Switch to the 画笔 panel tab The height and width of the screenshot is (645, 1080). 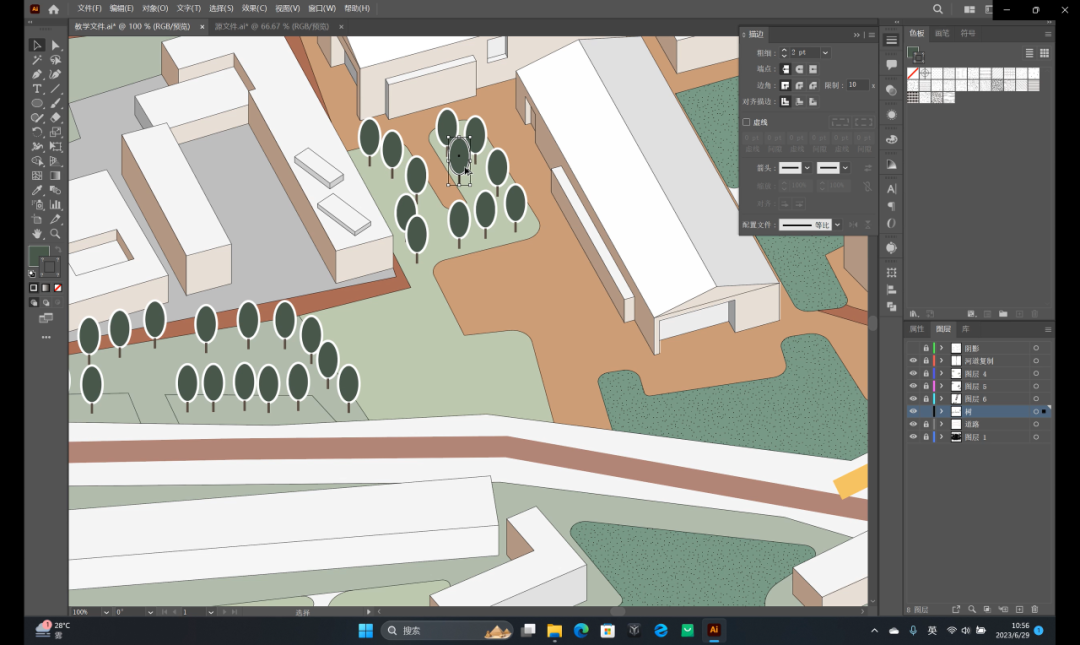click(x=942, y=33)
